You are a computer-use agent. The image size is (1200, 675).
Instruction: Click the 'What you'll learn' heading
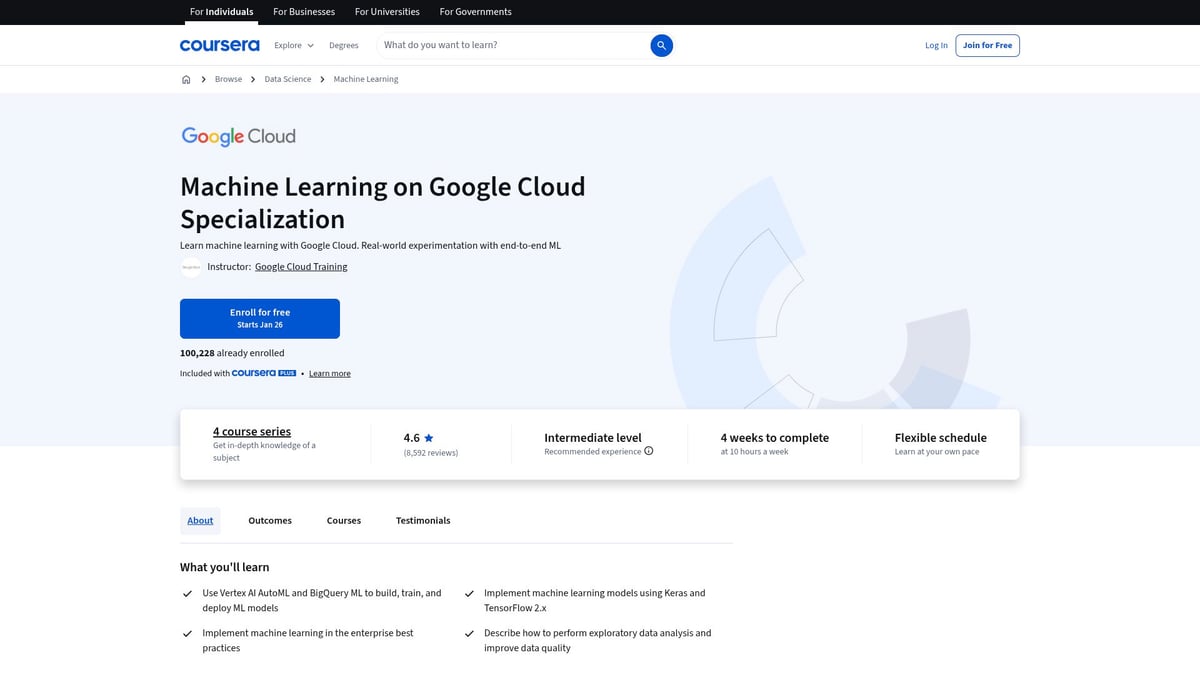[224, 567]
